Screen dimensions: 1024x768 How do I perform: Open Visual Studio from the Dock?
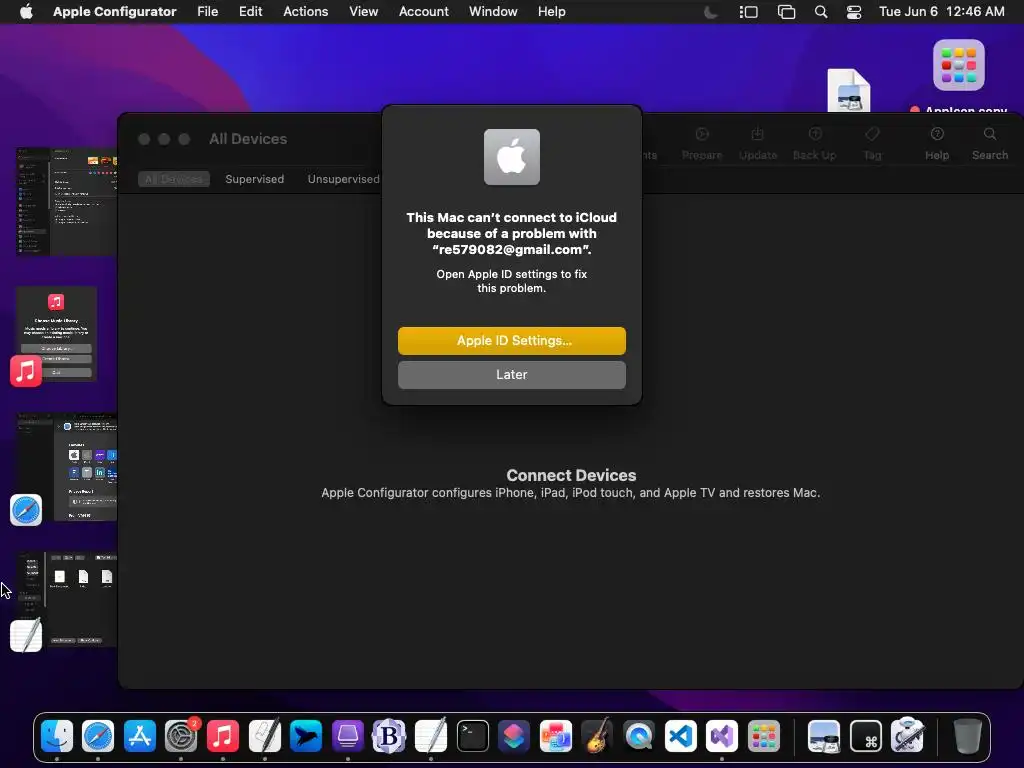coord(722,737)
